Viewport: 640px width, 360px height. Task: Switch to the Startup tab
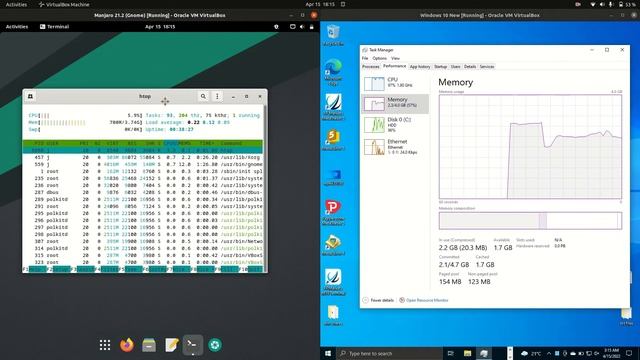coord(440,67)
